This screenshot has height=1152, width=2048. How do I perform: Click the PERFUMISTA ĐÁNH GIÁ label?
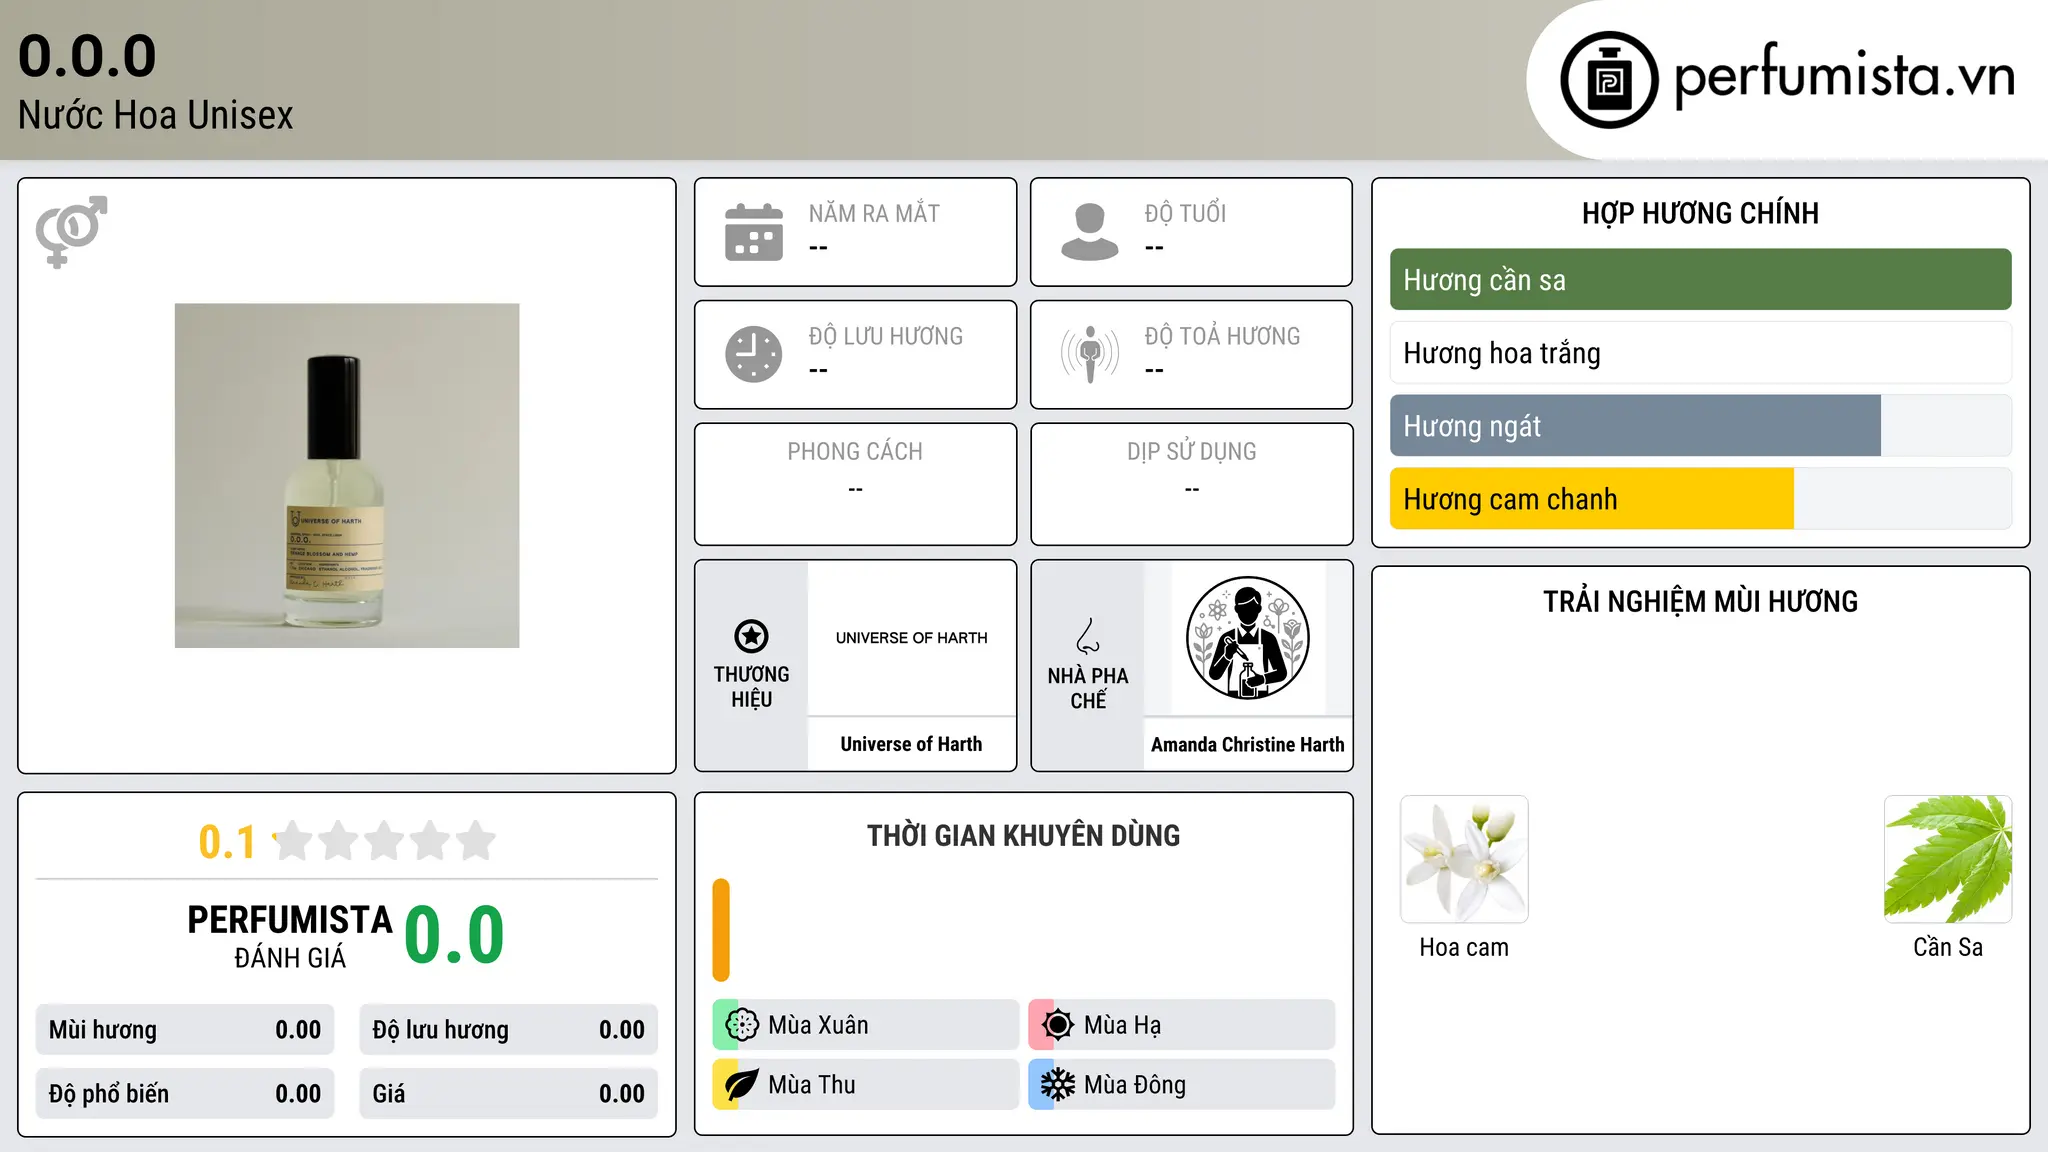[290, 937]
